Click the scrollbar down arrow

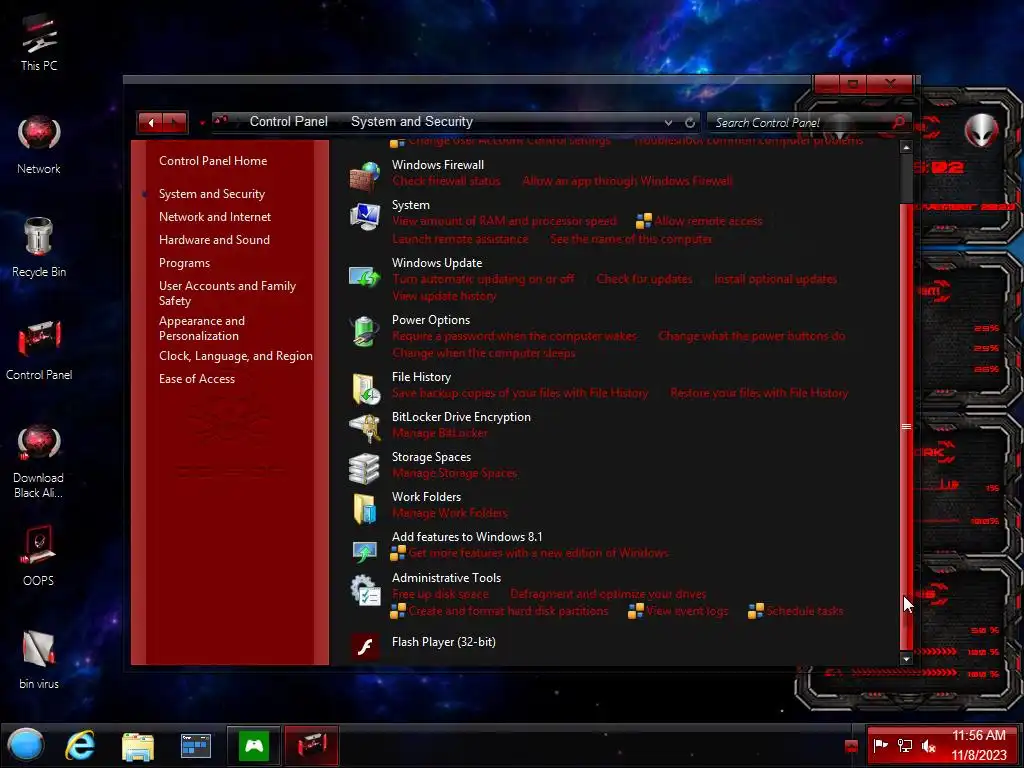[906, 659]
